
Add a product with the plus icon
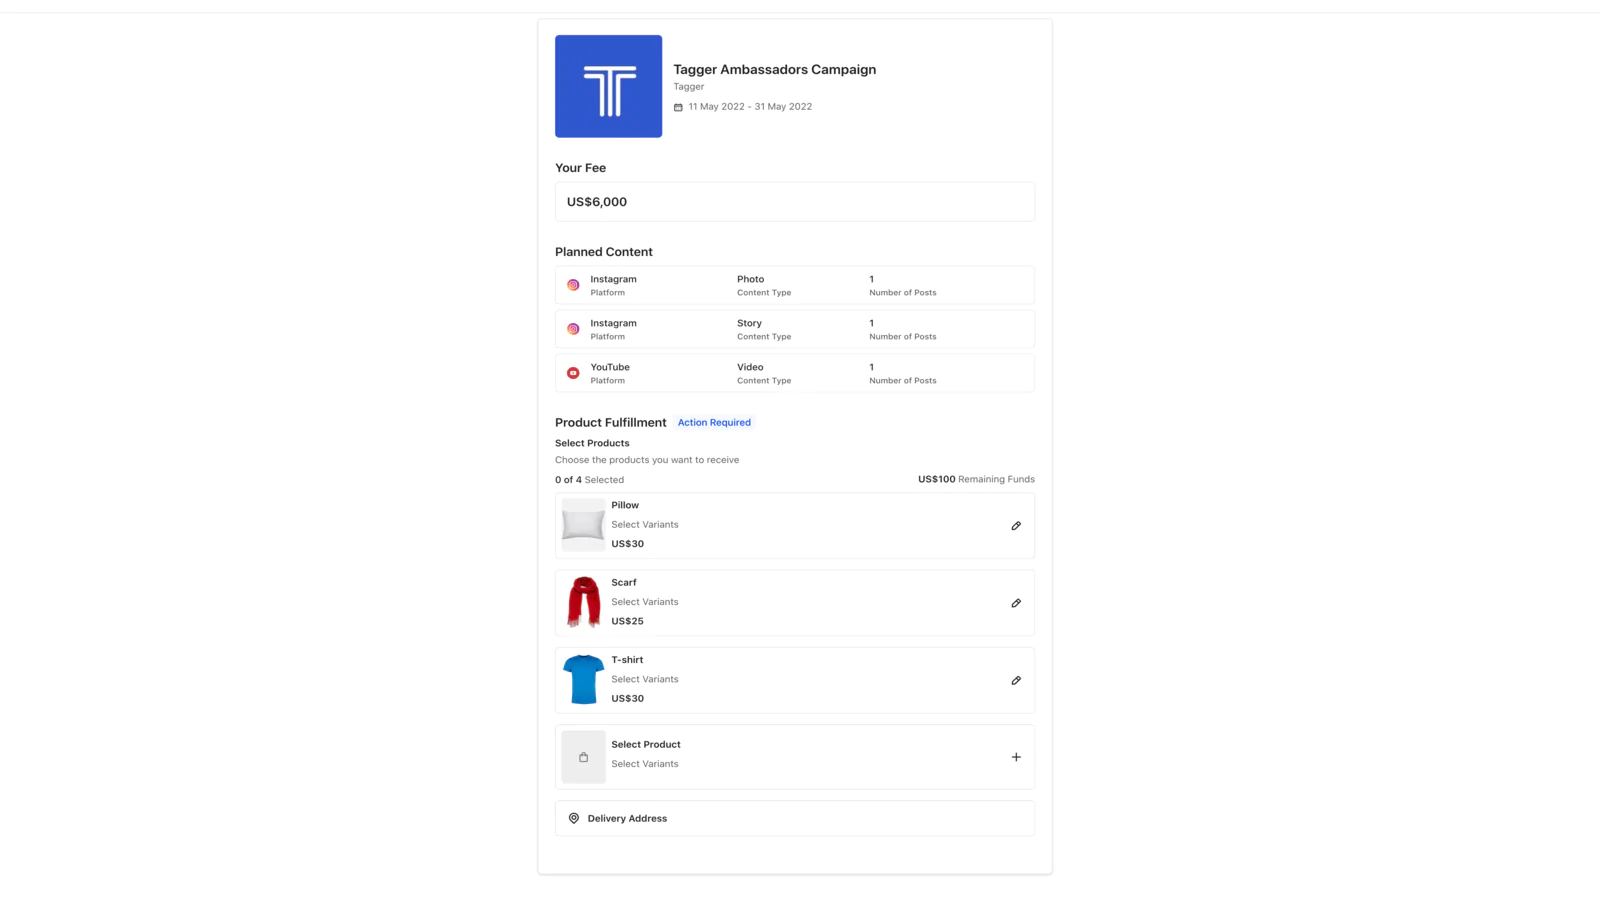coord(1016,757)
